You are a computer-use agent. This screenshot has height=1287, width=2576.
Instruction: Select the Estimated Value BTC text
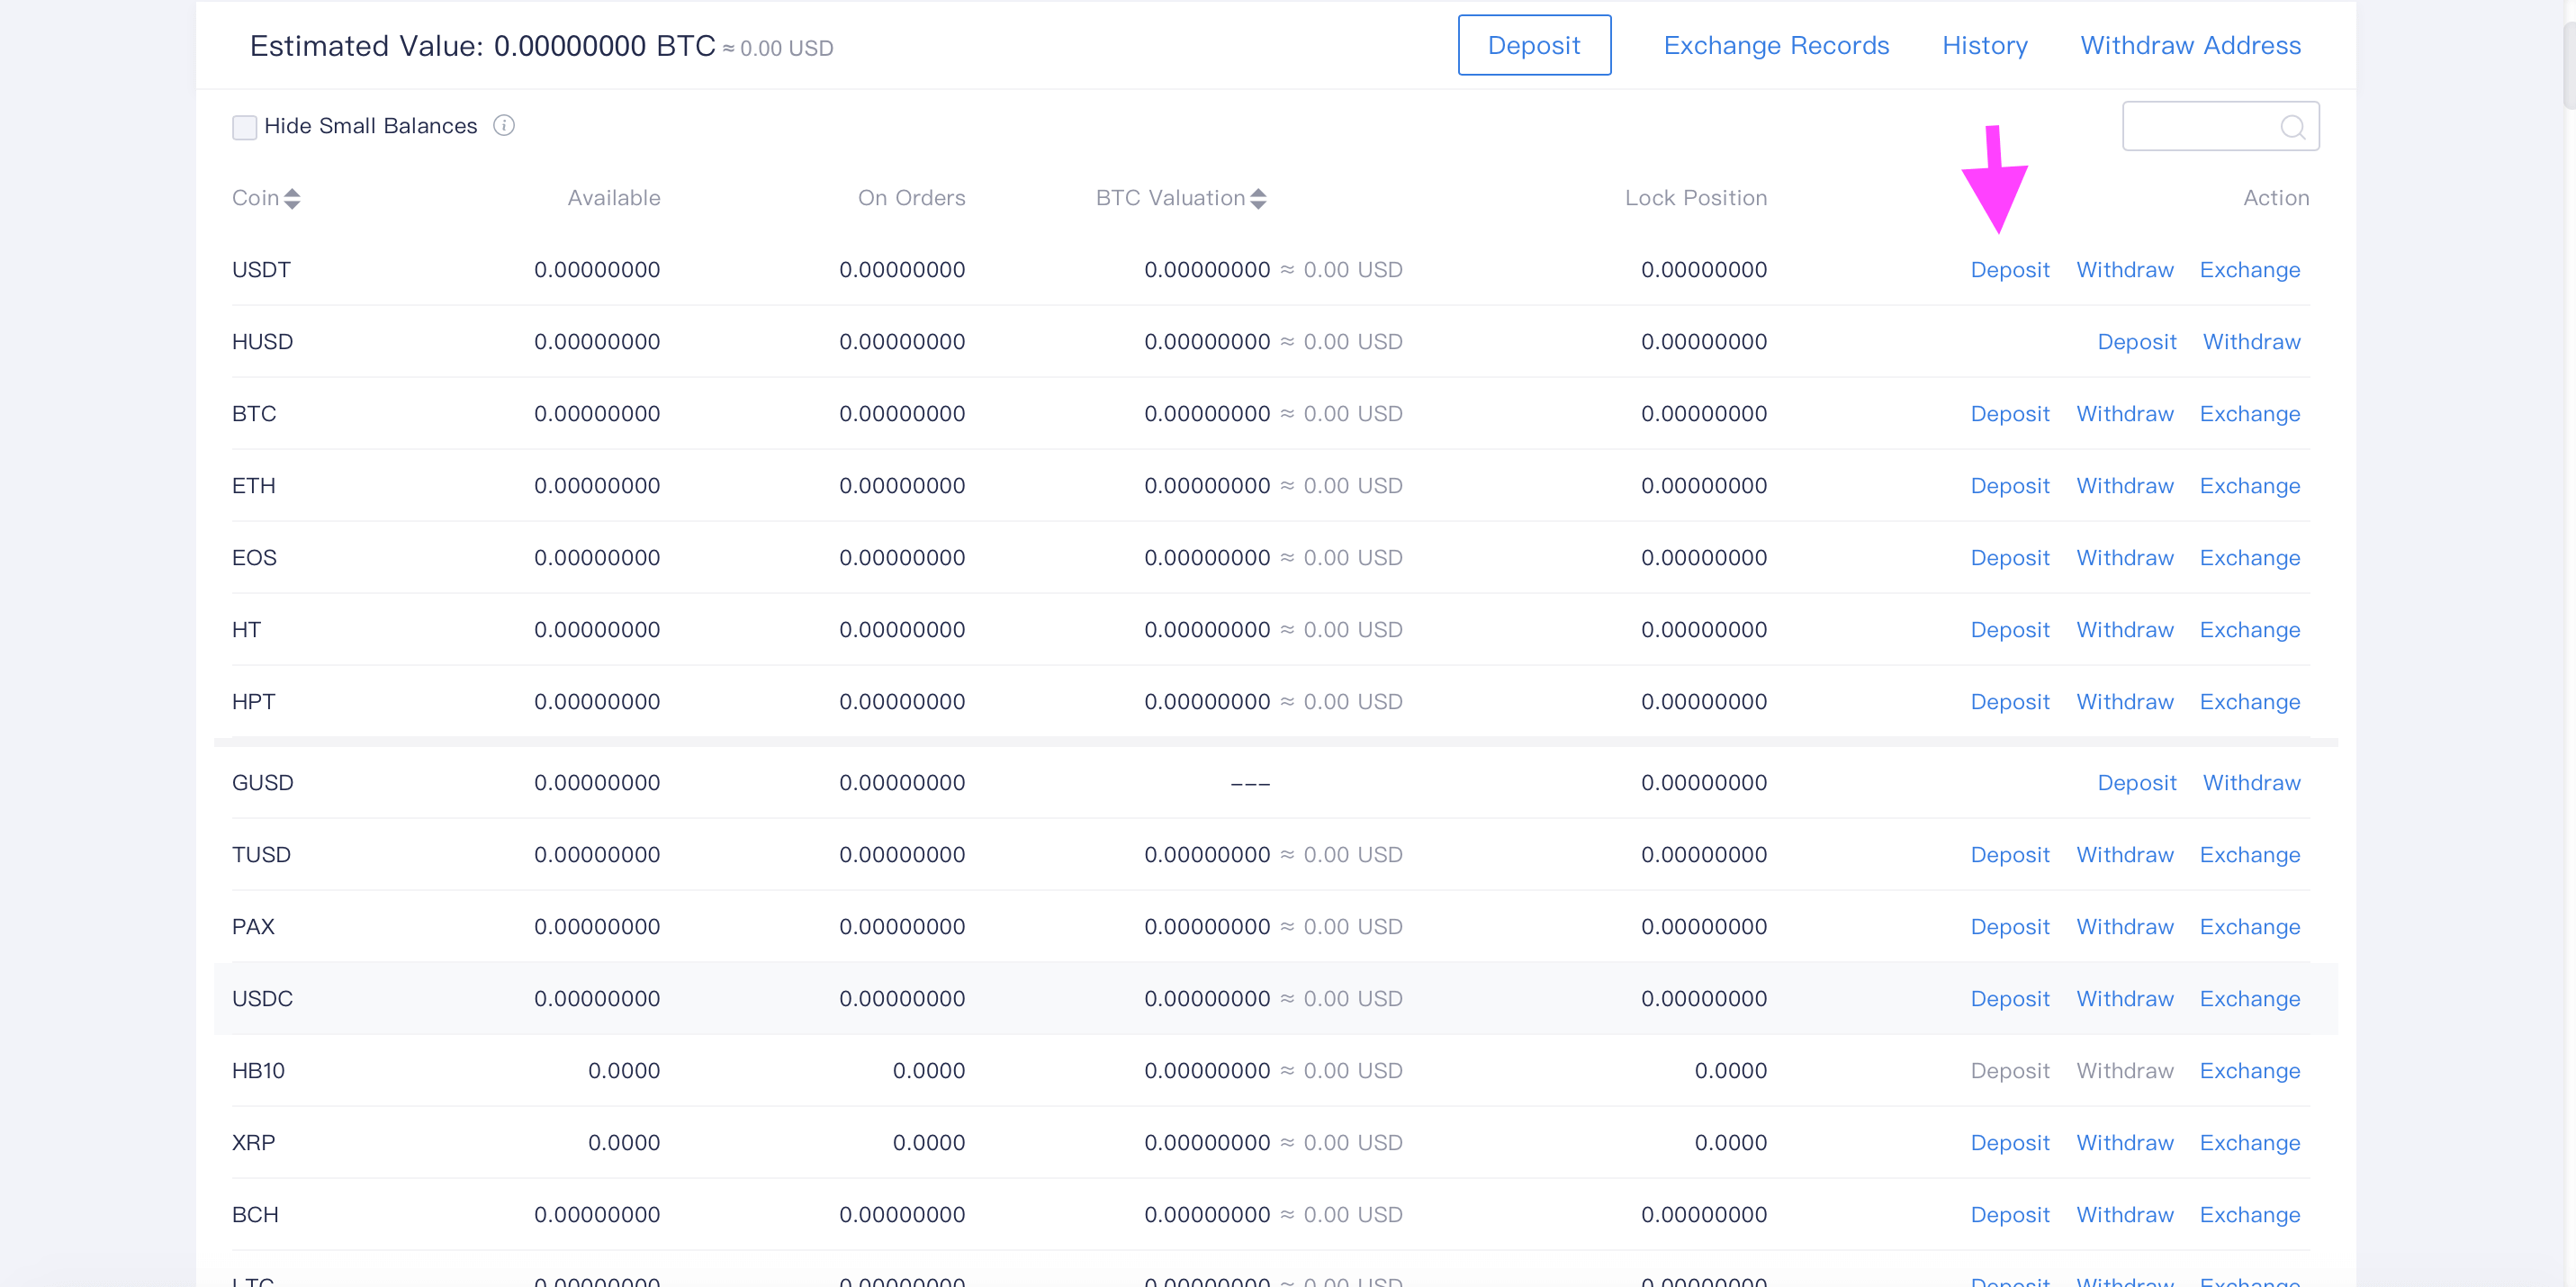(483, 46)
